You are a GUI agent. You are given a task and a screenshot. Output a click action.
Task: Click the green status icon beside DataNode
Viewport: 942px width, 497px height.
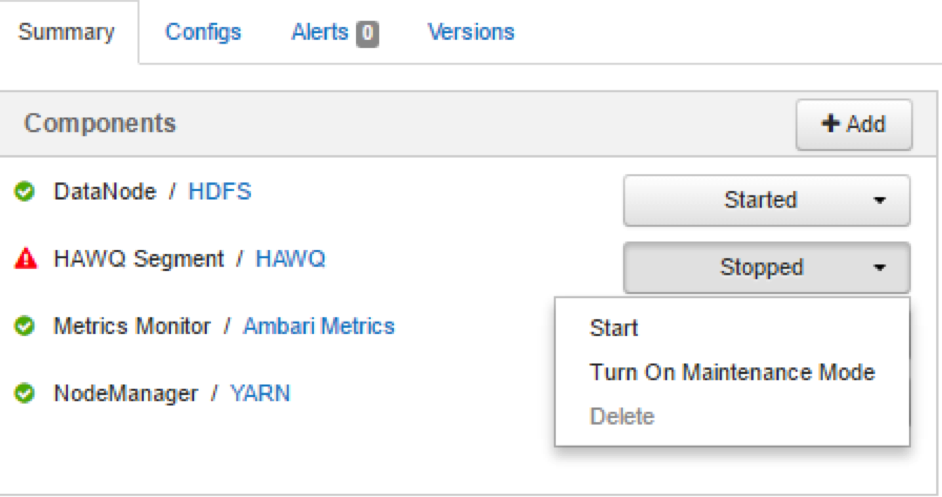tap(25, 192)
